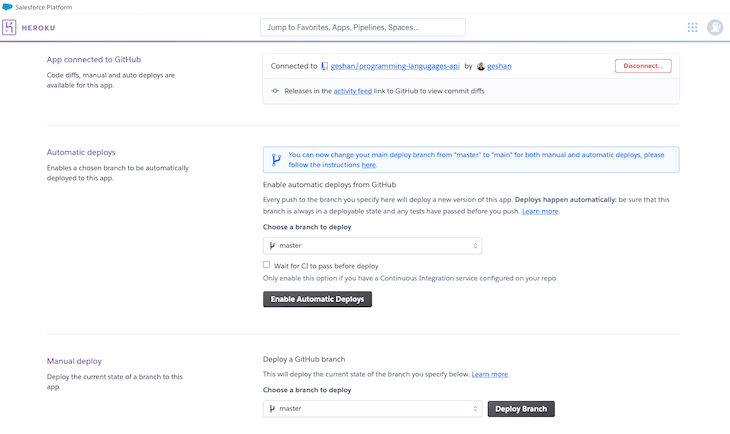Focus the Jump to Favorites search field
Screen dimensions: 730x434
tap(363, 28)
